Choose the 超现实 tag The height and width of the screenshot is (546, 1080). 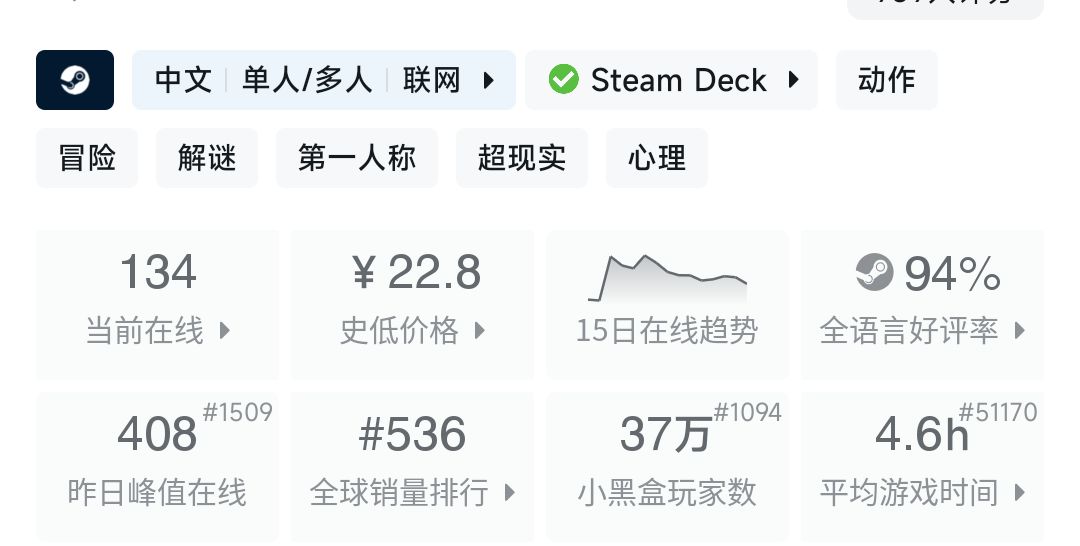(x=522, y=158)
